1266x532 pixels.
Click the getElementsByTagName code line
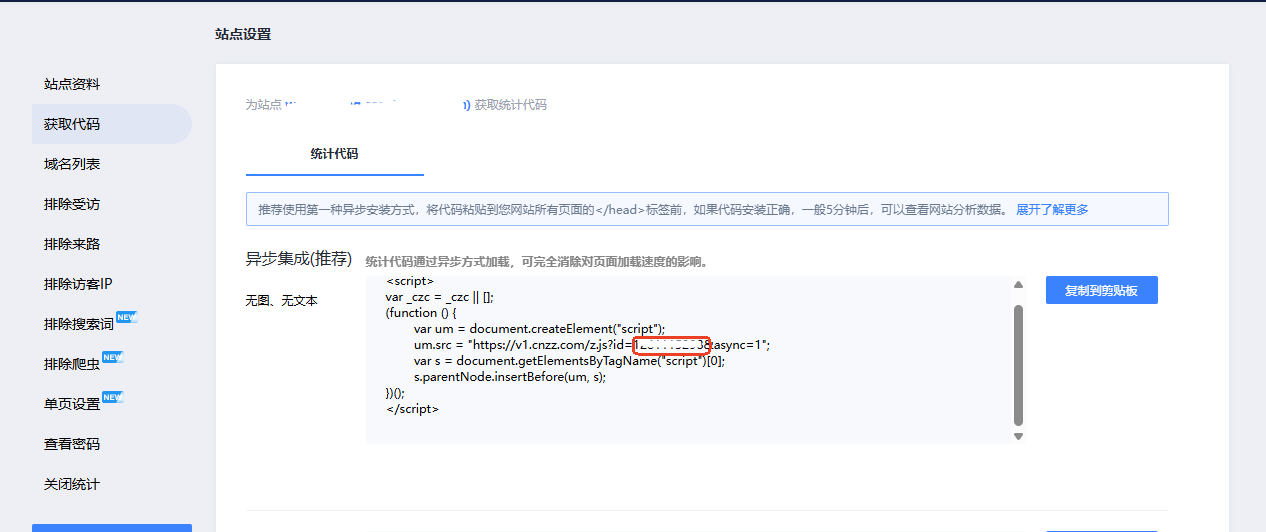569,361
